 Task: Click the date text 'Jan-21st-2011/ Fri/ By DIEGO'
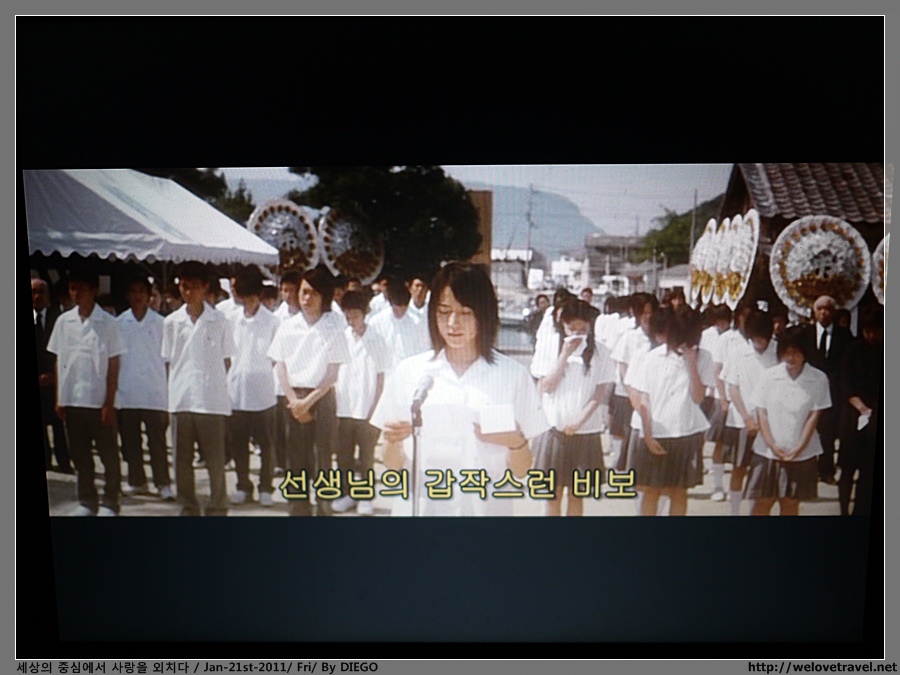point(290,667)
